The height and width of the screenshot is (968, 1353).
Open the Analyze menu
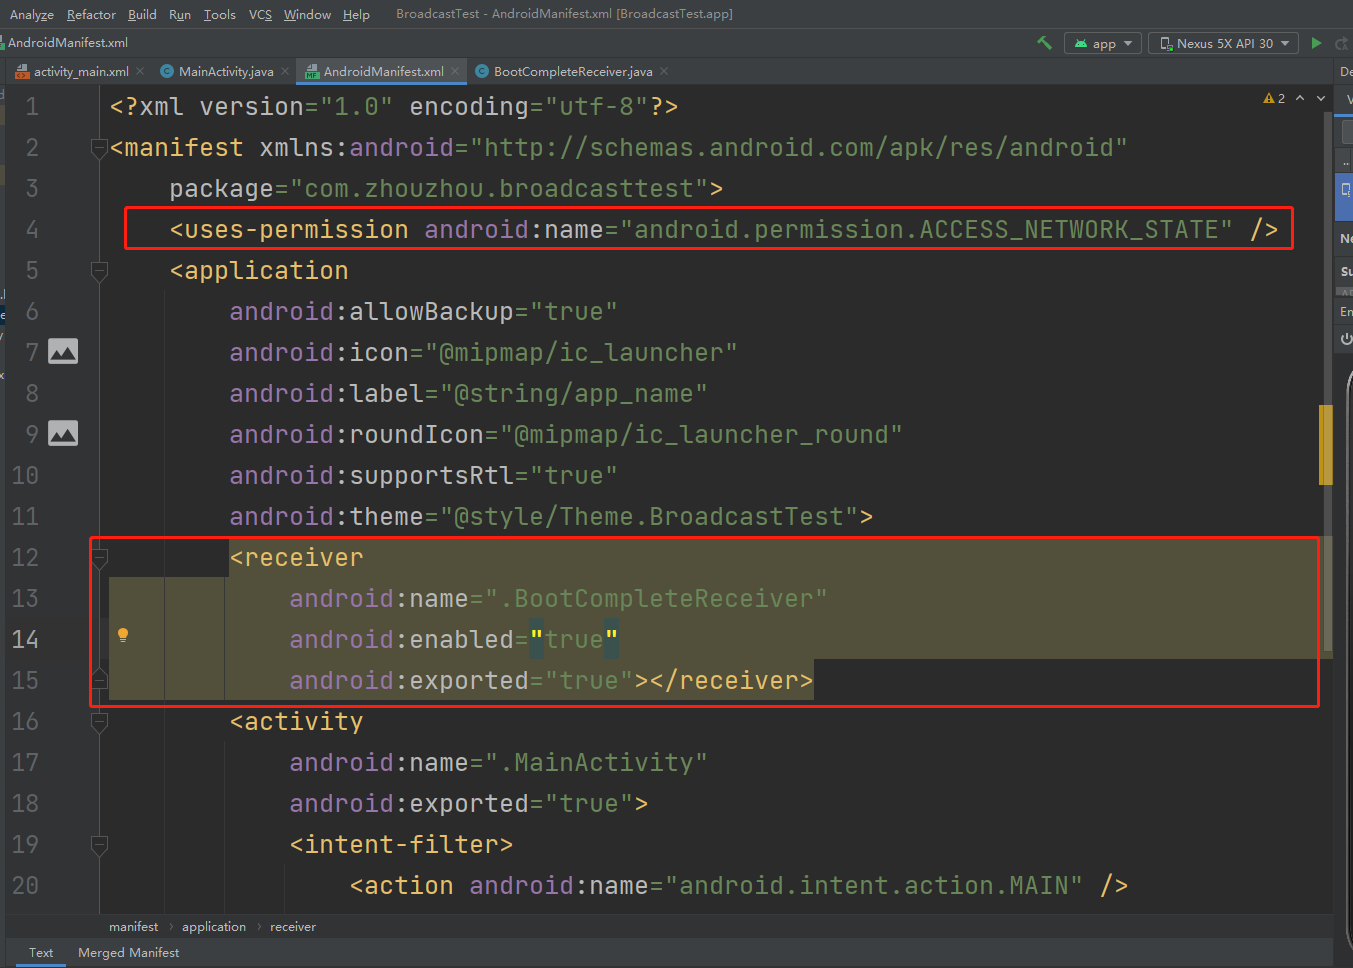pos(32,14)
